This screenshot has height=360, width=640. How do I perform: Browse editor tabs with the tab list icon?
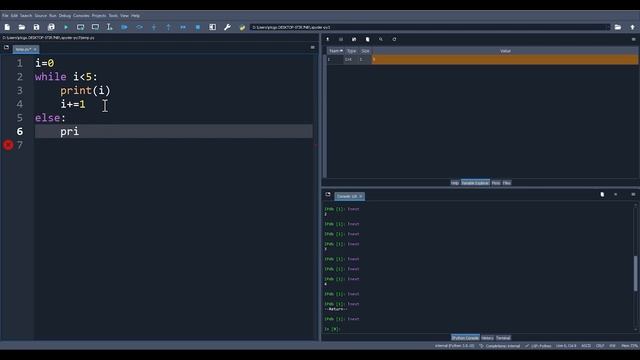tap(6, 47)
